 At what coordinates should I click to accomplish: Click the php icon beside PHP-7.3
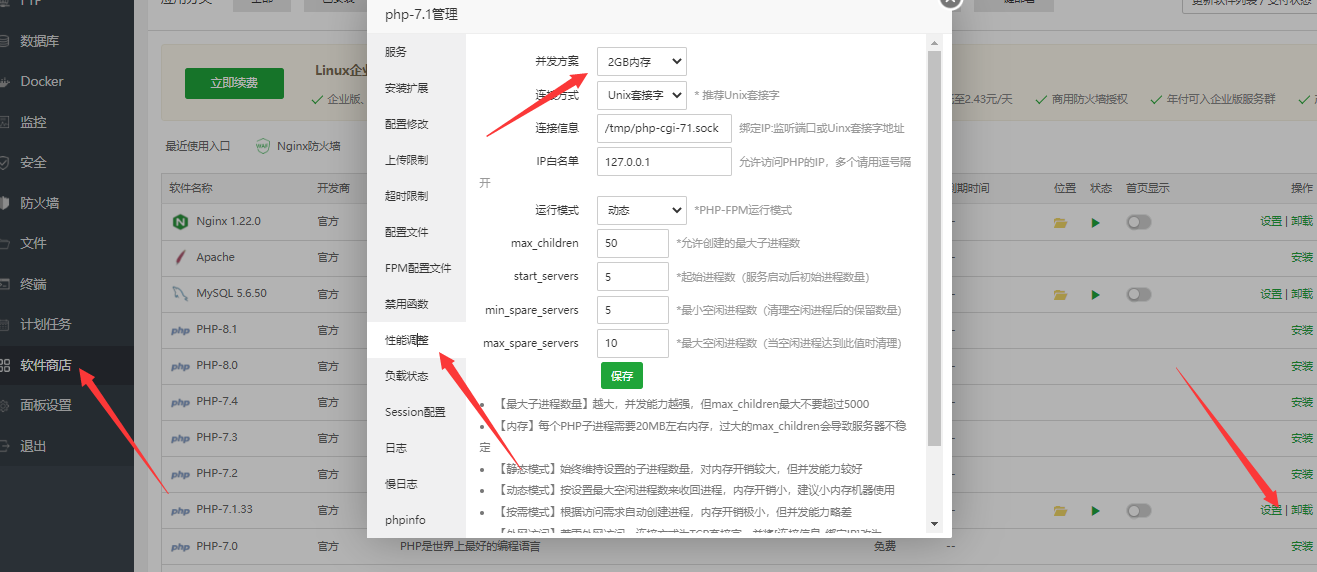181,438
